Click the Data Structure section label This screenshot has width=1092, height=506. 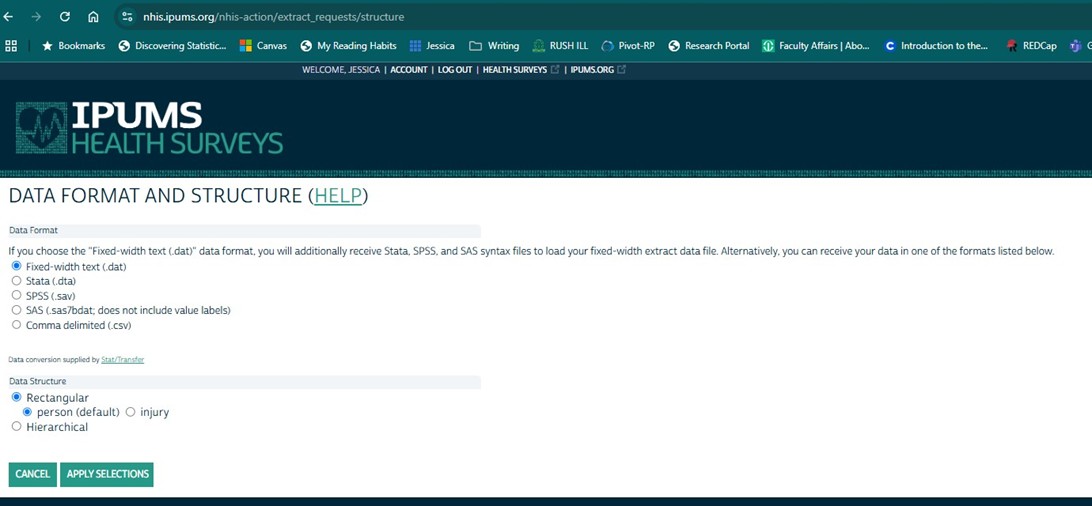pos(37,381)
